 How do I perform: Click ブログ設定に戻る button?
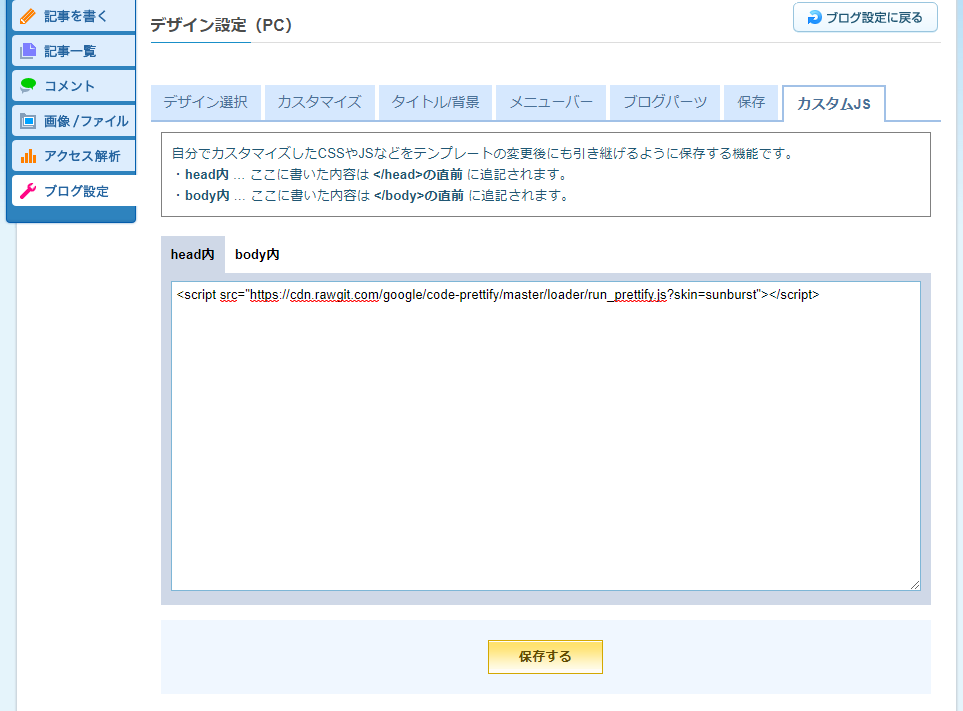click(x=865, y=18)
